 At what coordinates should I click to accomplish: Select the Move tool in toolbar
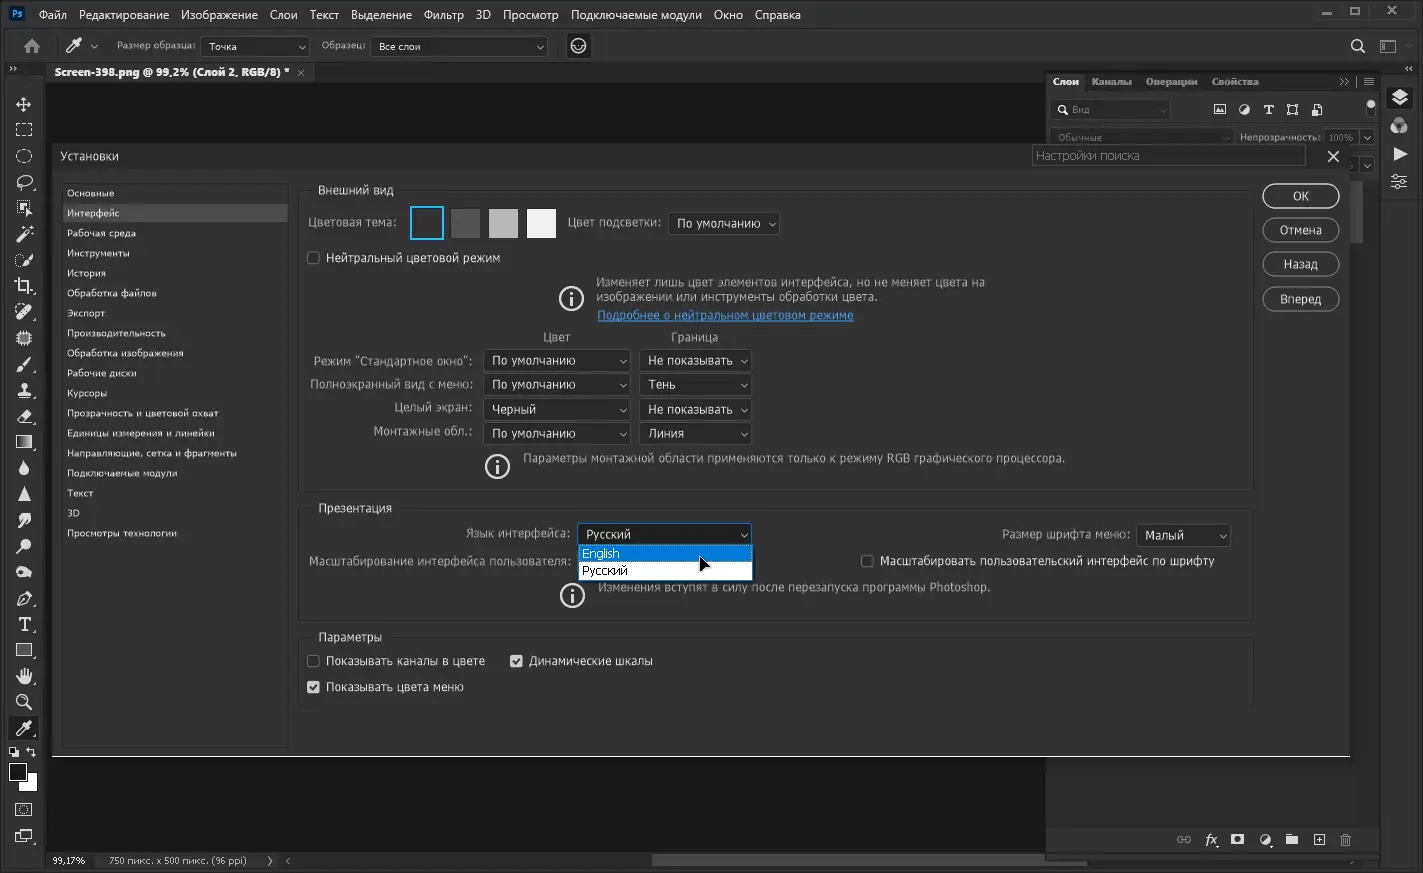coord(24,104)
